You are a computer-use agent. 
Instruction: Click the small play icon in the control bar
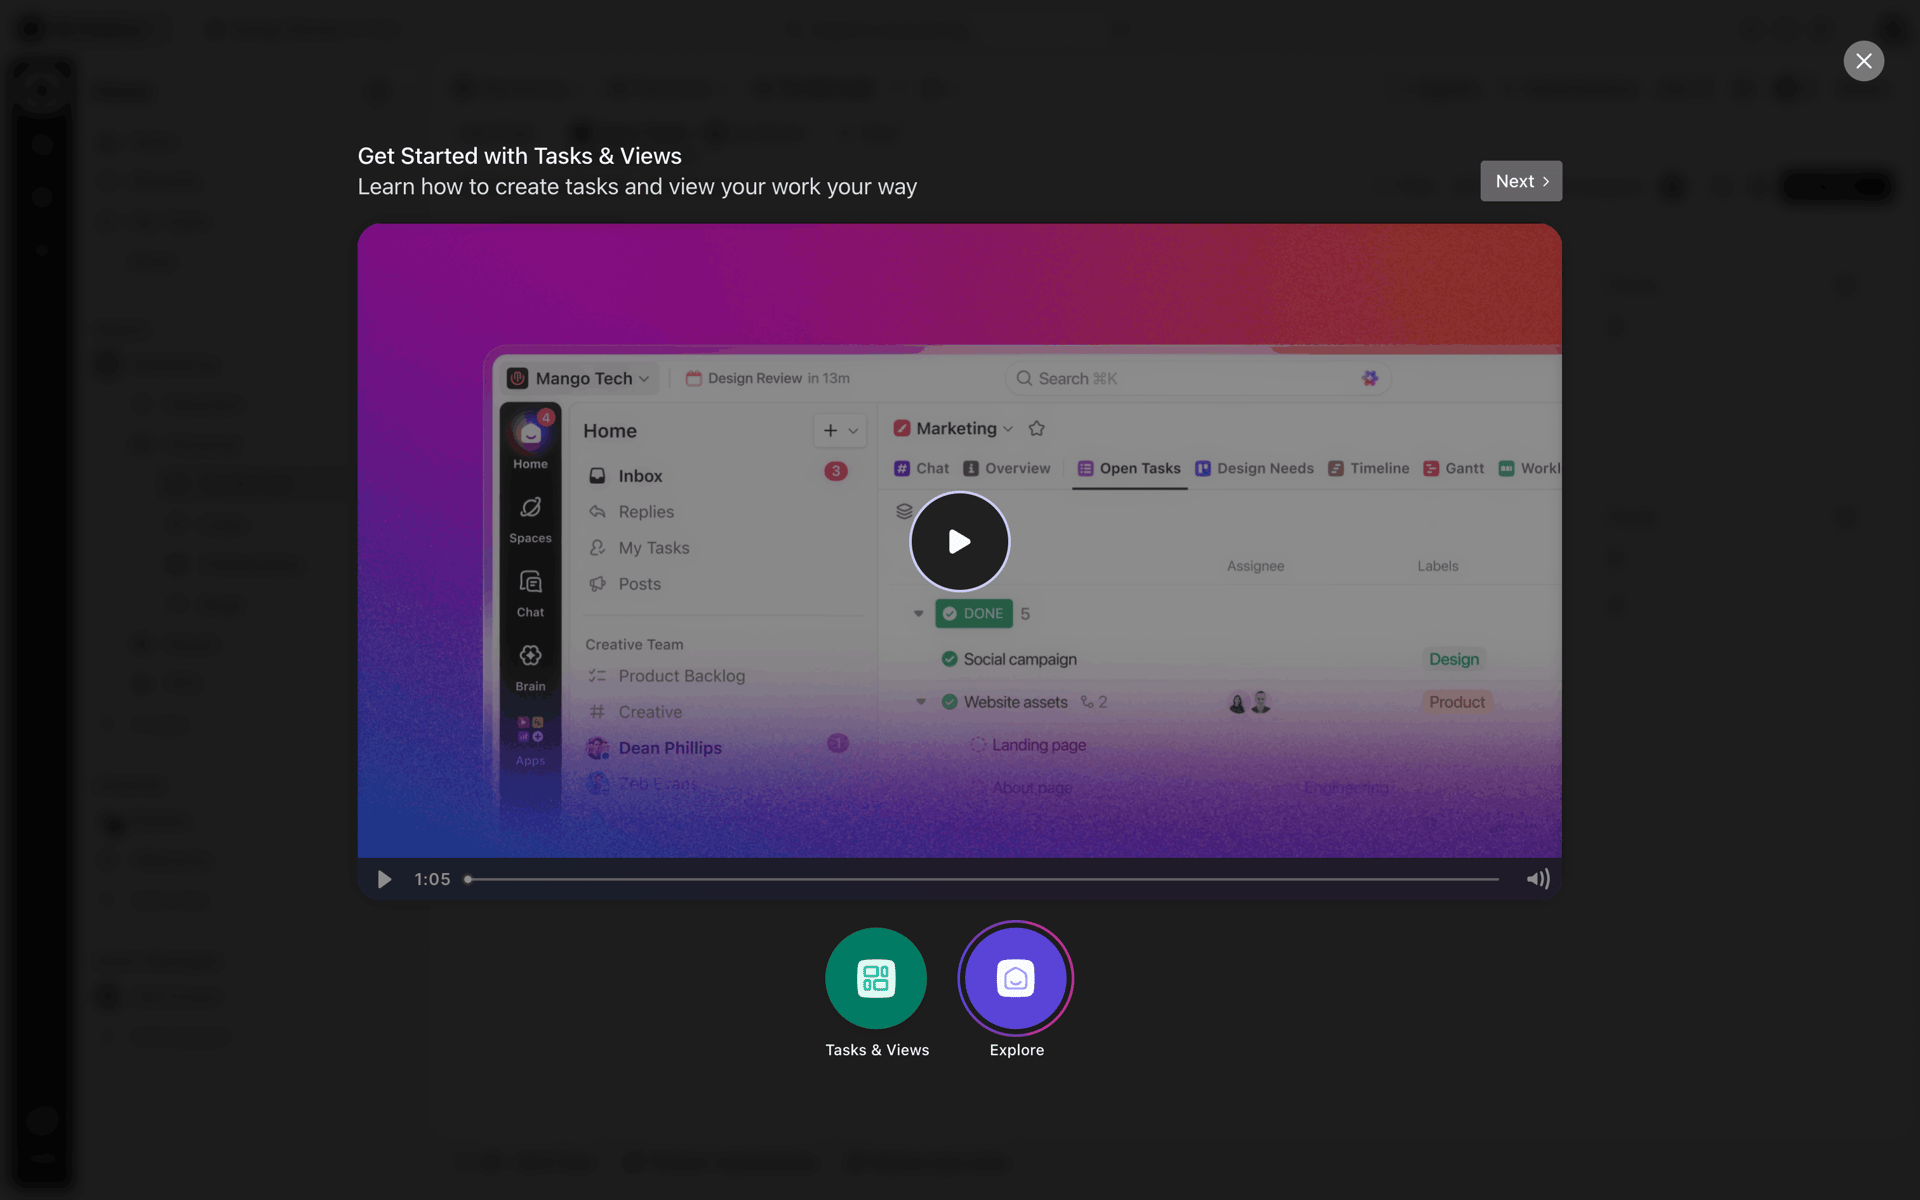384,879
